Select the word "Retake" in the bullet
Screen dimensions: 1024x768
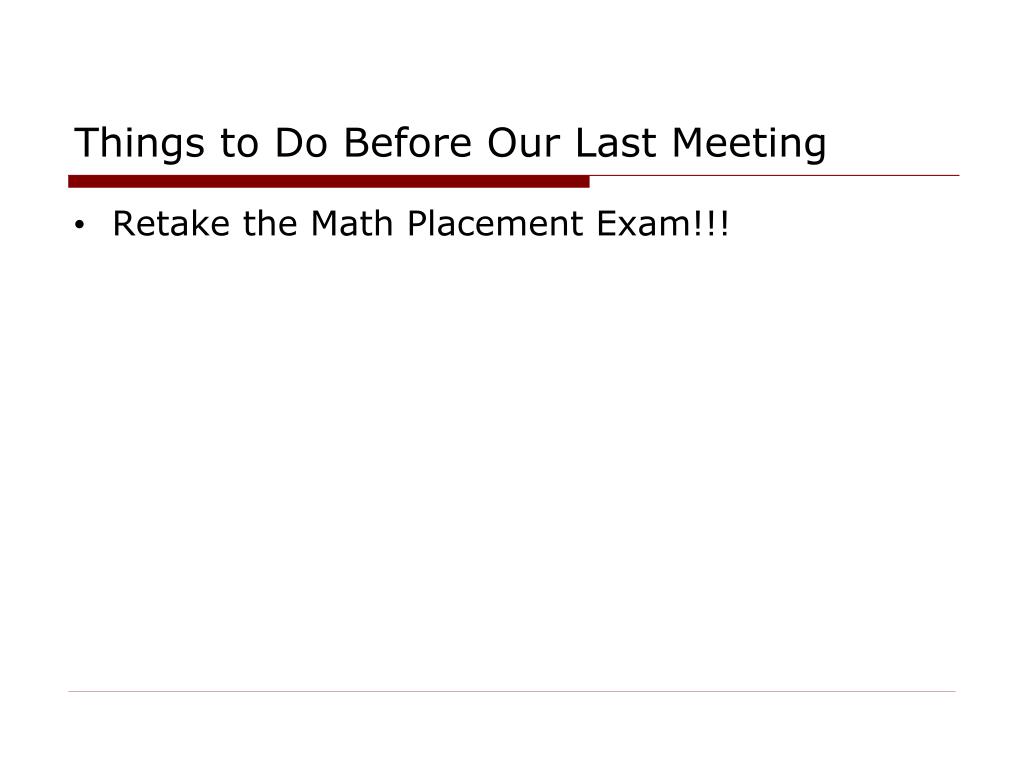pos(171,223)
